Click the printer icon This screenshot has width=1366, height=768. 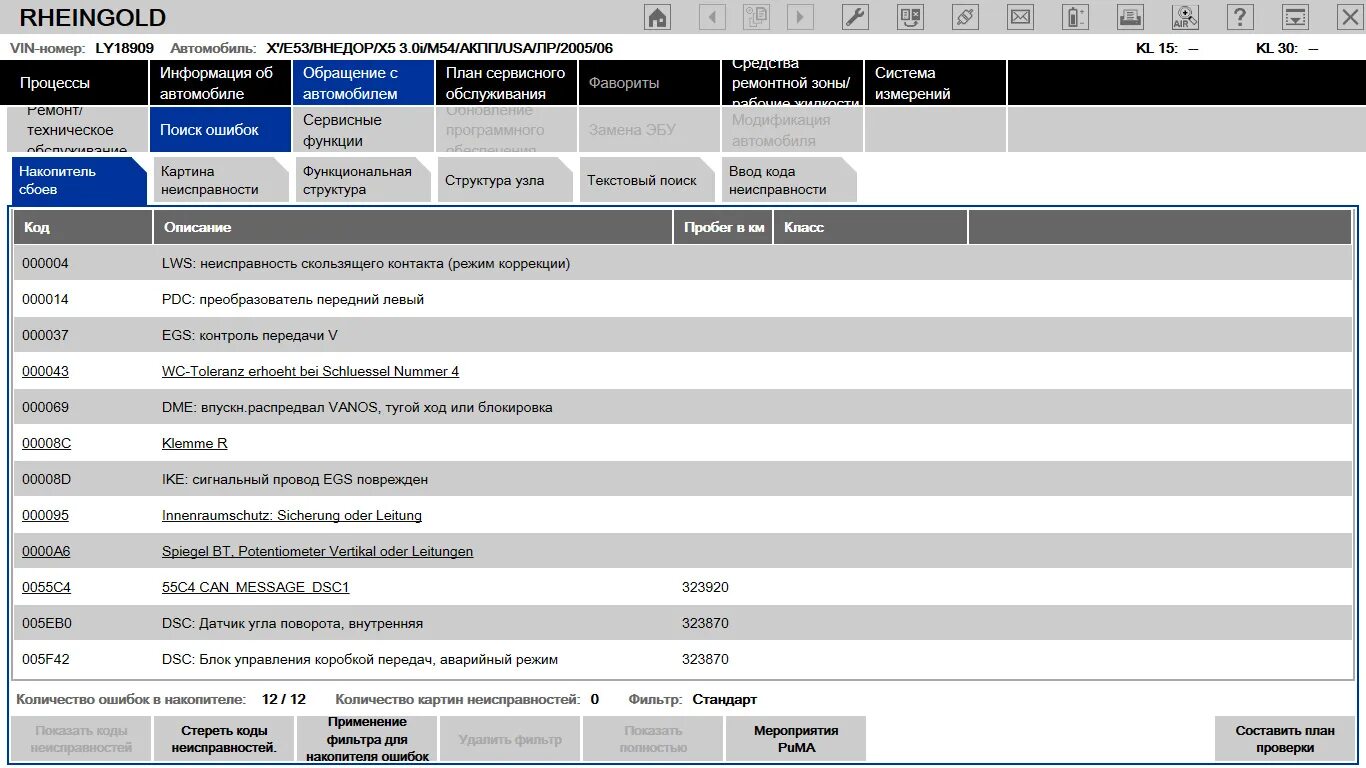point(1130,17)
